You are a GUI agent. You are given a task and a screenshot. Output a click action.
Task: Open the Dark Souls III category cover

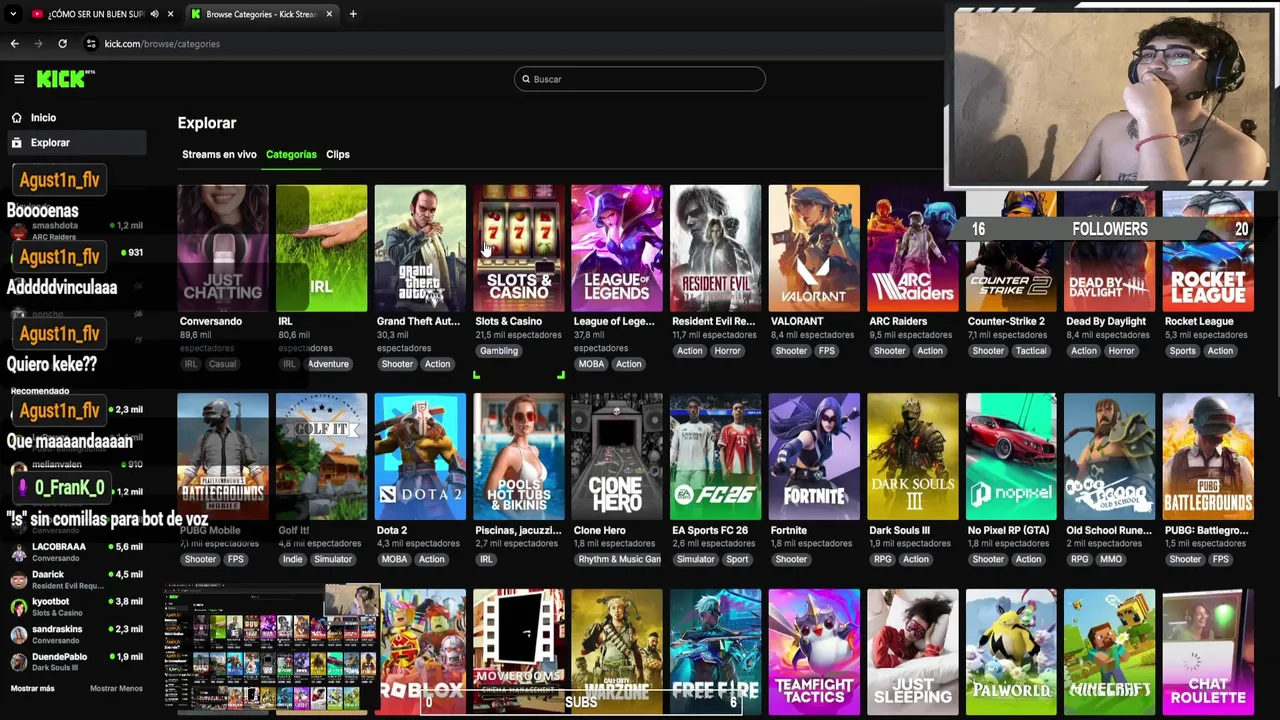pos(912,456)
